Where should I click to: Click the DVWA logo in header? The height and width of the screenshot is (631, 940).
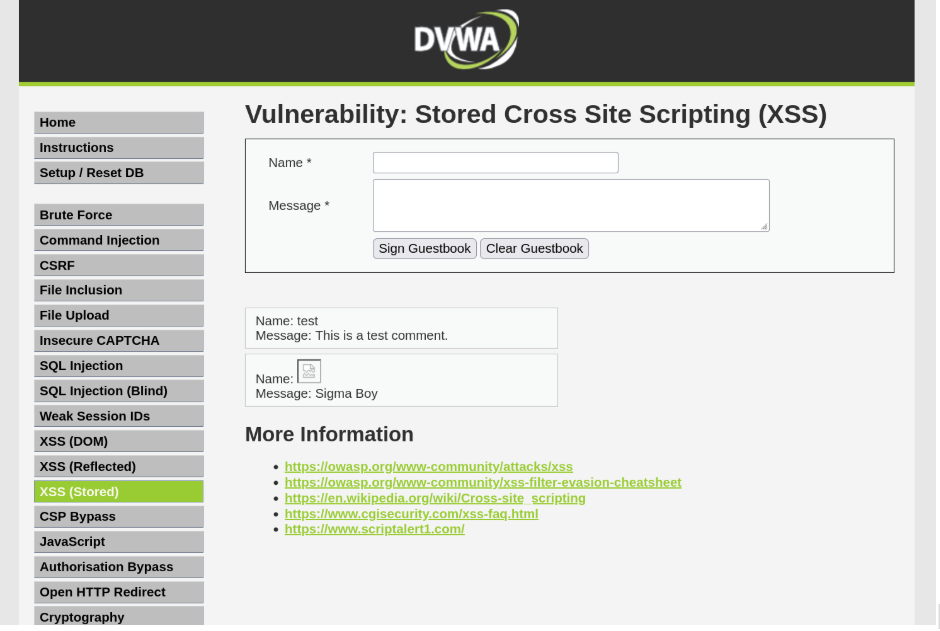pyautogui.click(x=466, y=40)
